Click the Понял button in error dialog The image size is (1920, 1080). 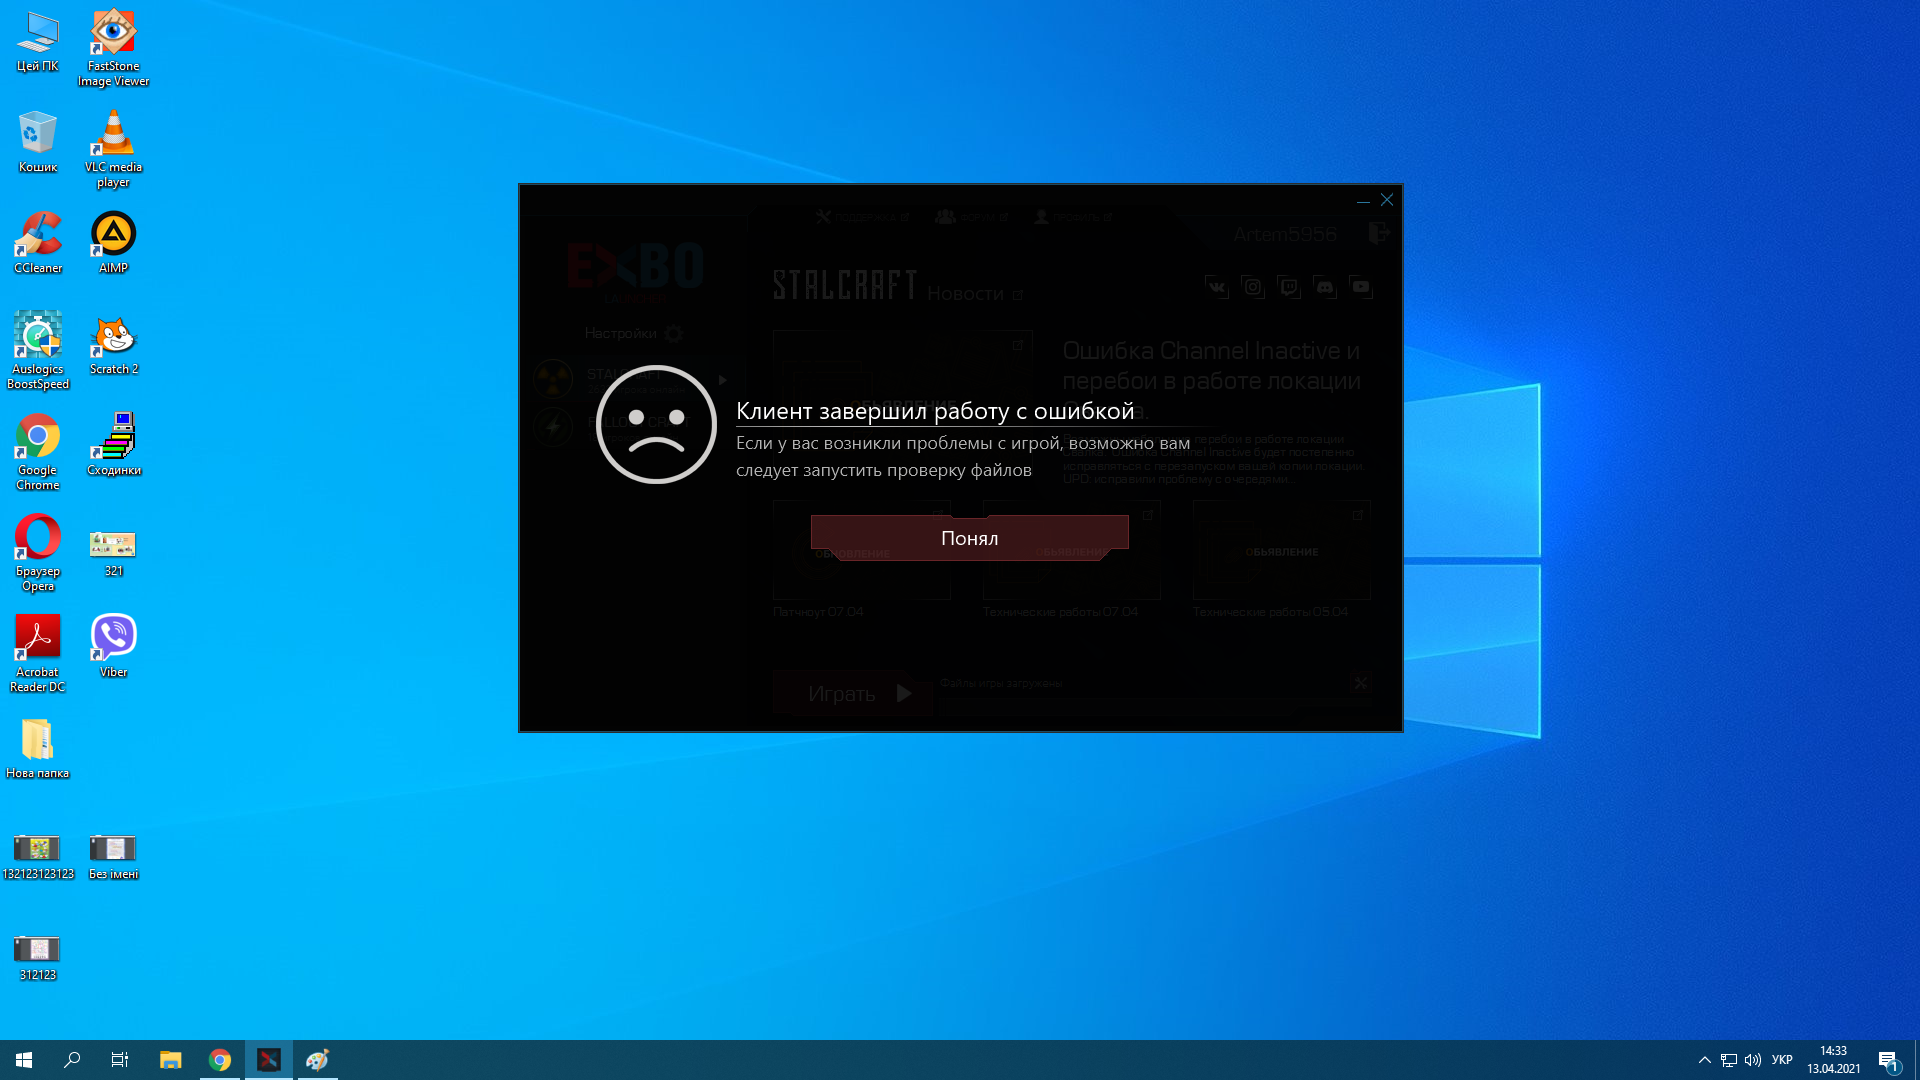(x=969, y=538)
